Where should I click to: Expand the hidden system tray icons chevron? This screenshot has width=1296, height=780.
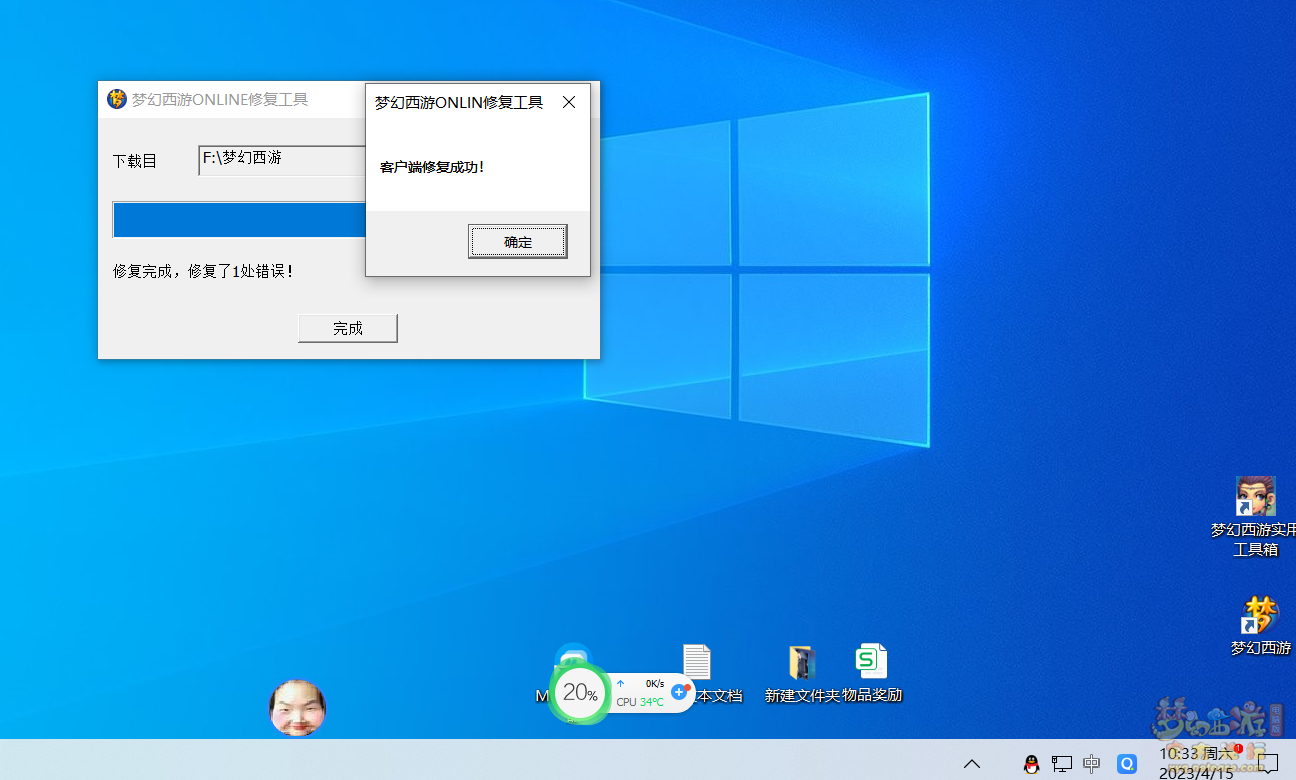click(971, 764)
